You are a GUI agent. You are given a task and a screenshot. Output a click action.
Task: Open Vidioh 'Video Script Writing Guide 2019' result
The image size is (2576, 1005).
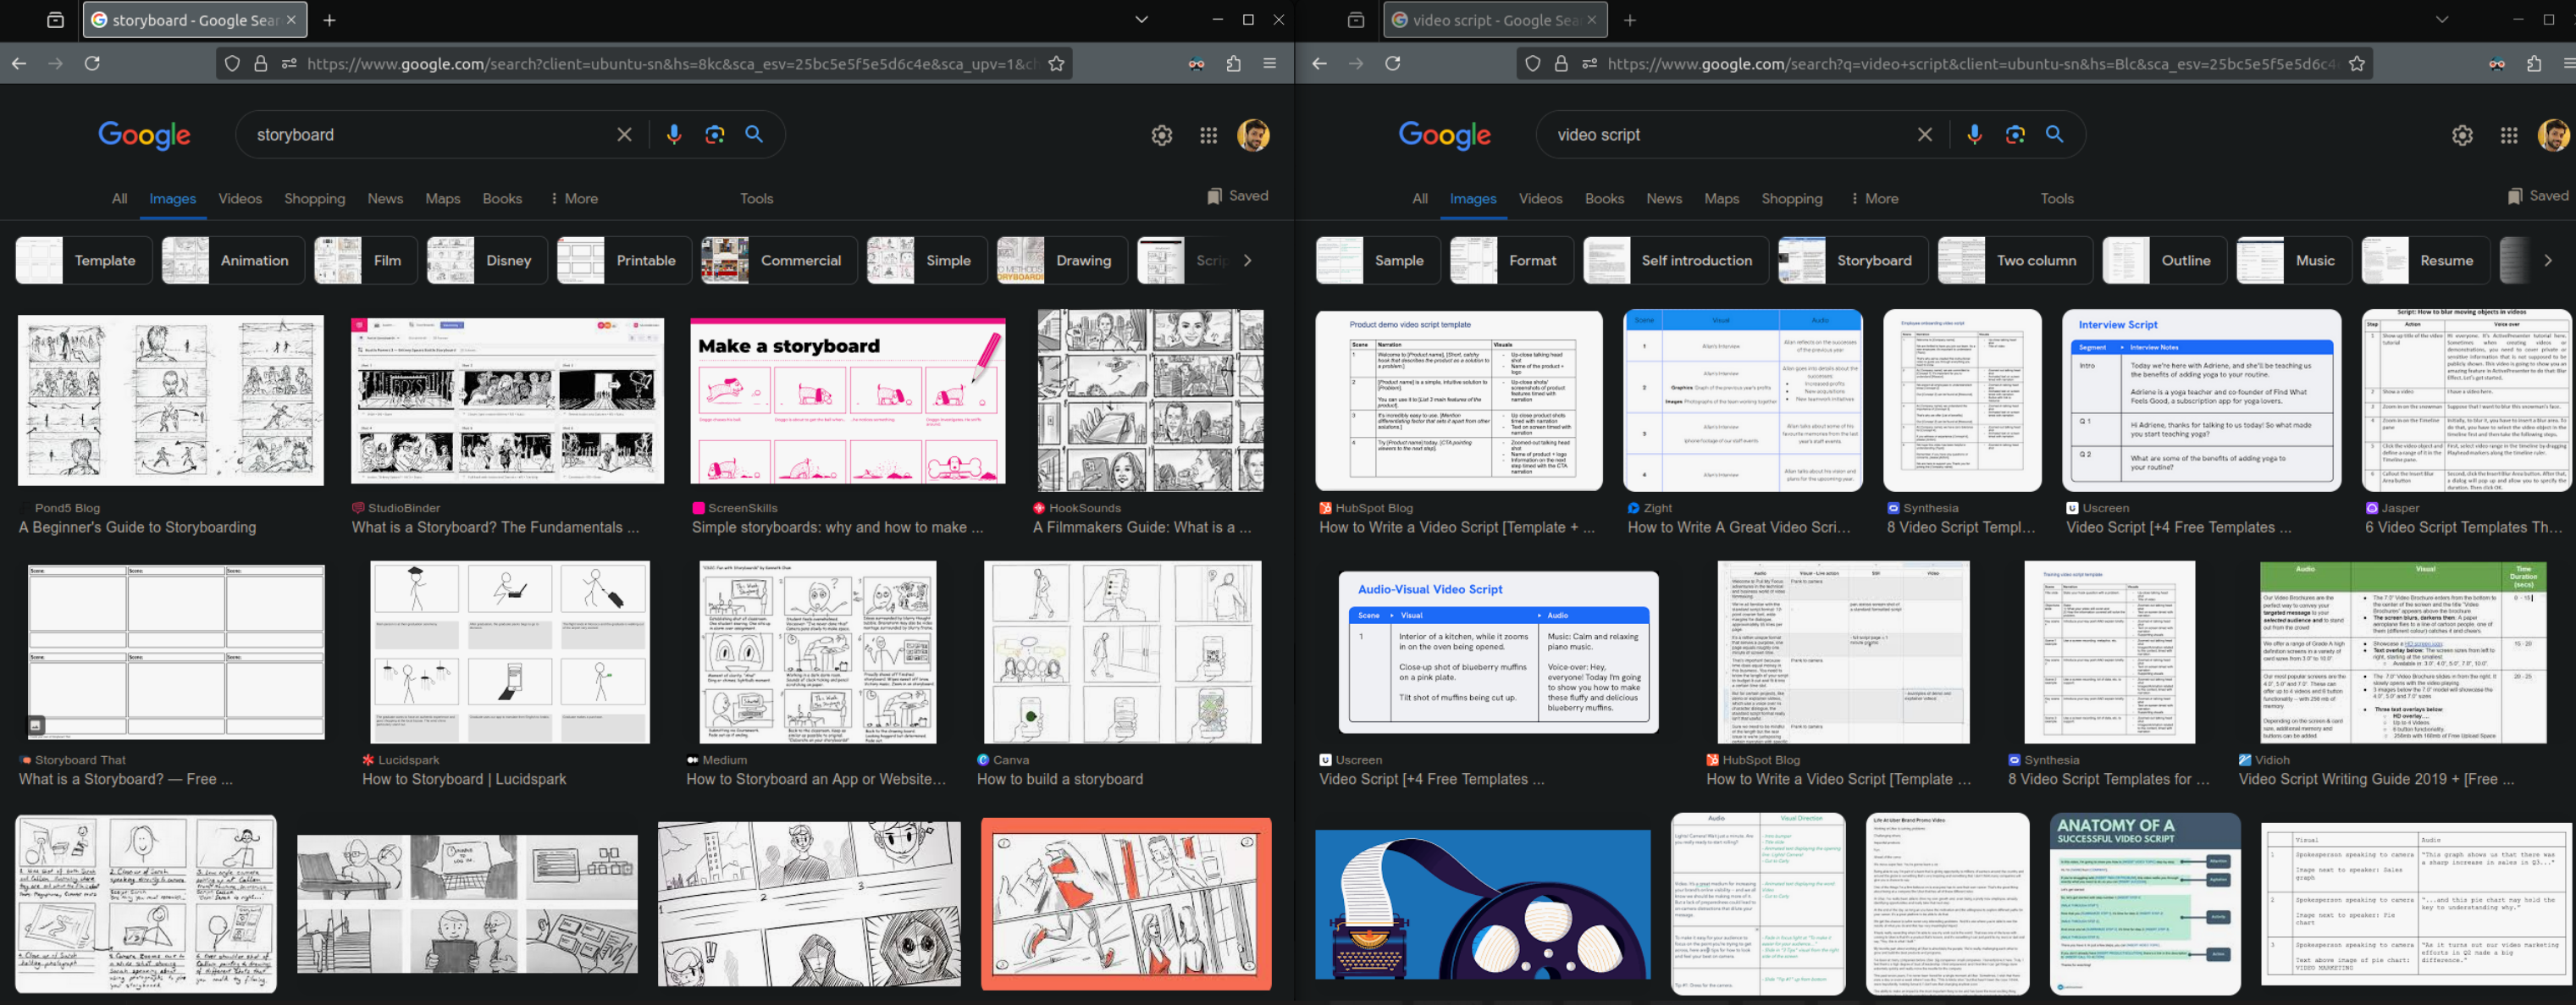(2376, 779)
